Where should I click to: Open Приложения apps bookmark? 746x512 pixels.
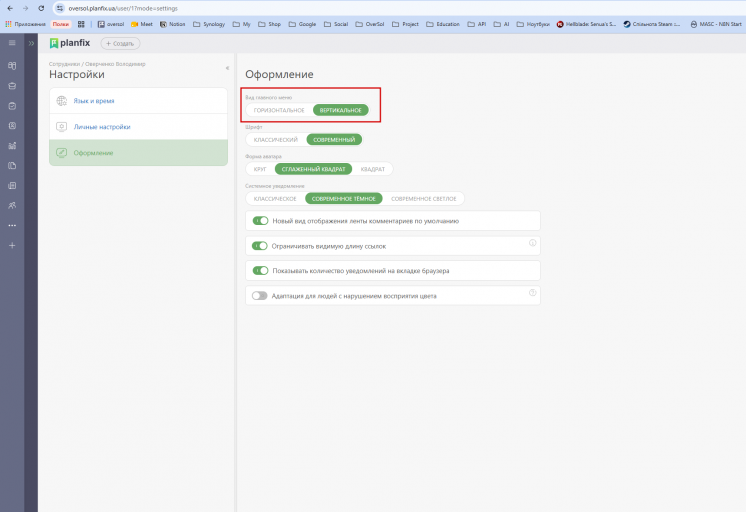(x=26, y=24)
